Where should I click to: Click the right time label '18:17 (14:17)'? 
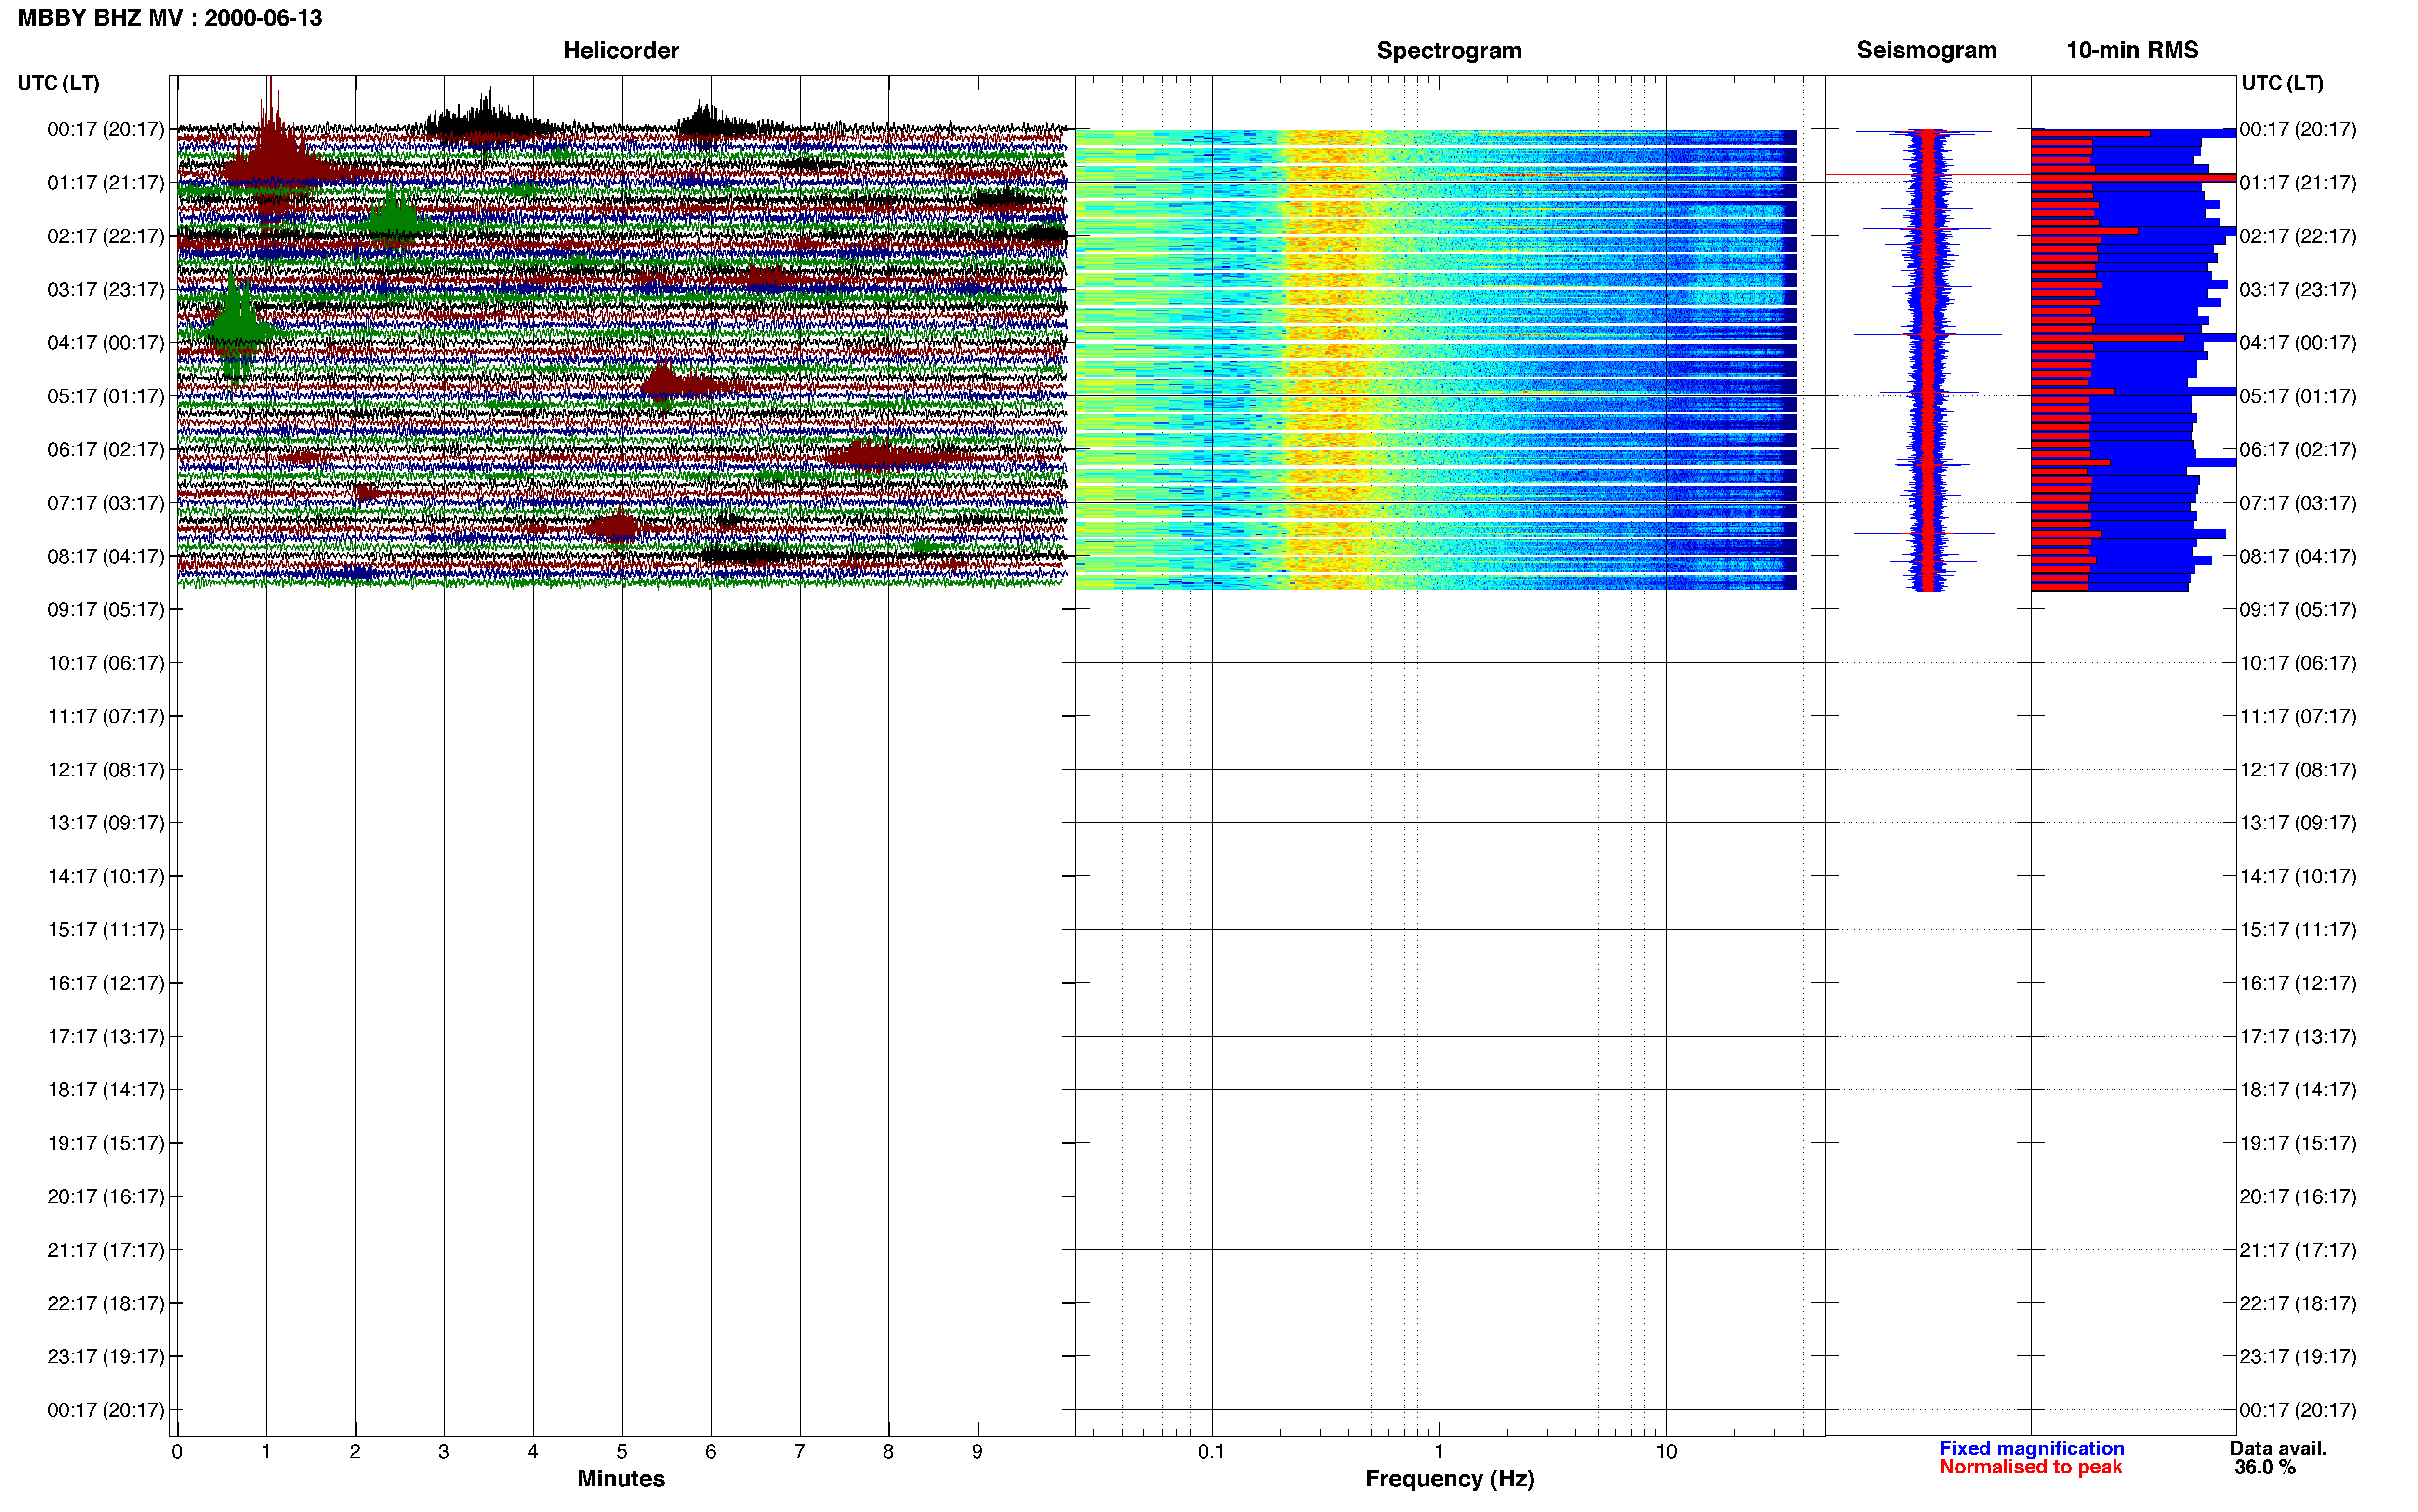2298,1089
